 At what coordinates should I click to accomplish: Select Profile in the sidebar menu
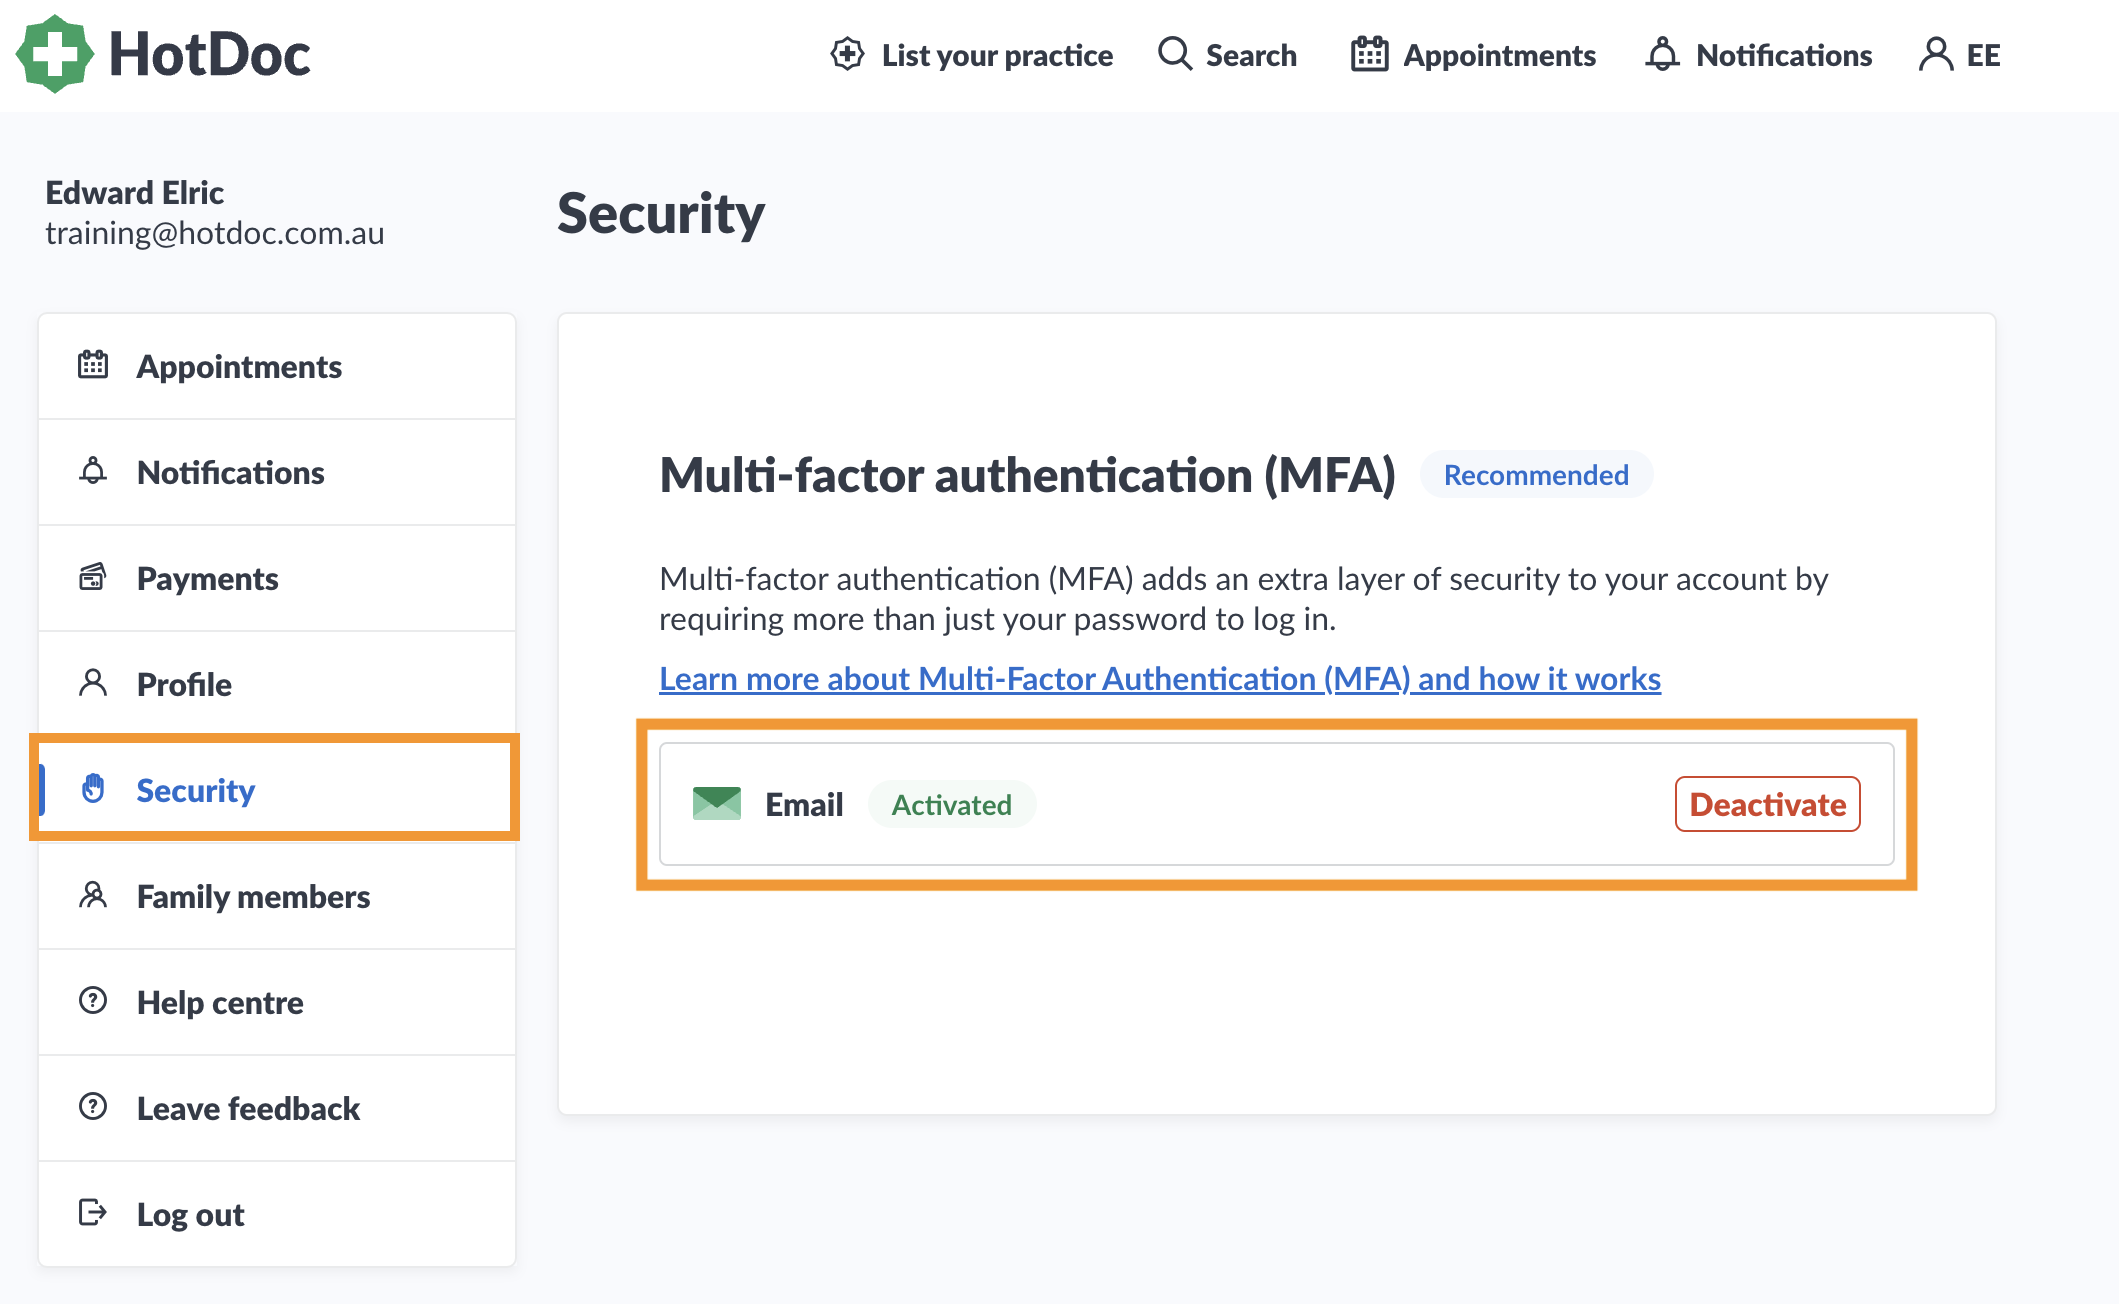[277, 685]
